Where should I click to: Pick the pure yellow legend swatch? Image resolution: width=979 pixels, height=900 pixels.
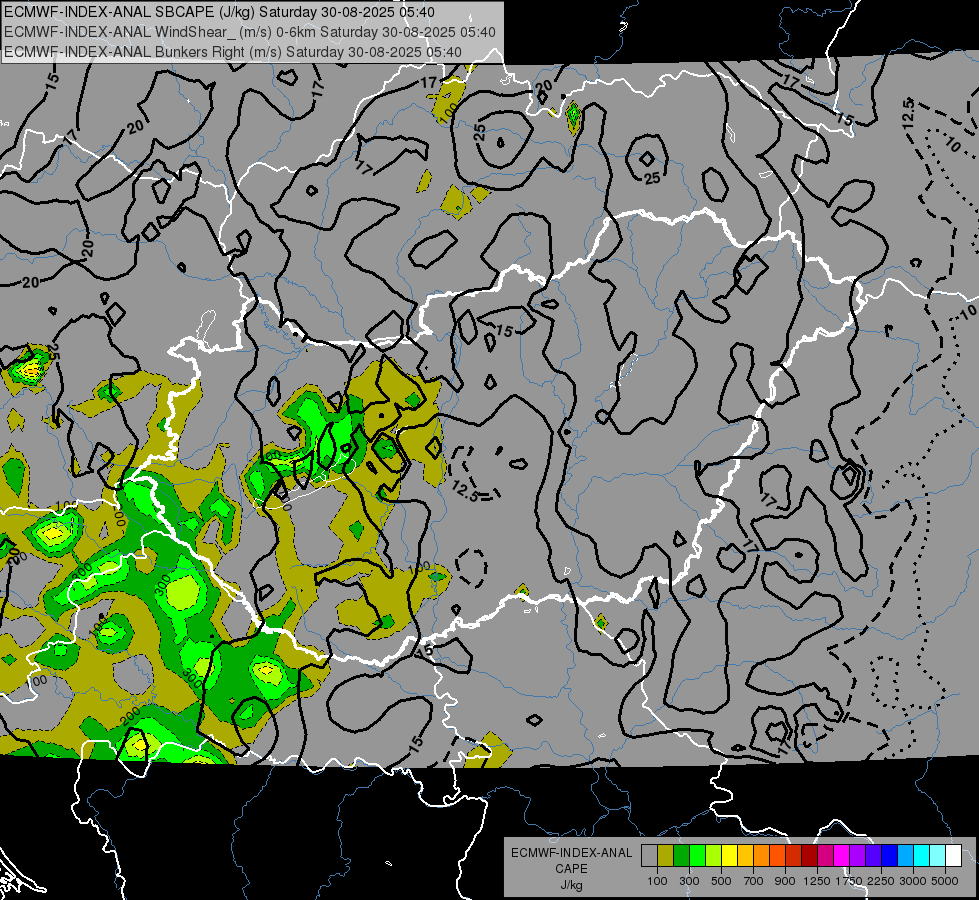pos(729,856)
